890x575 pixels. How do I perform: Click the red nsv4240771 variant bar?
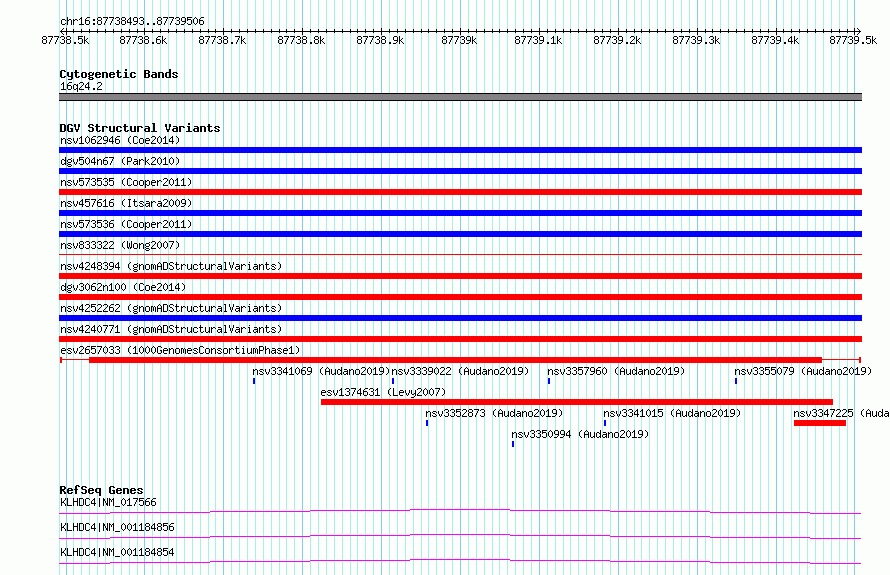click(460, 339)
